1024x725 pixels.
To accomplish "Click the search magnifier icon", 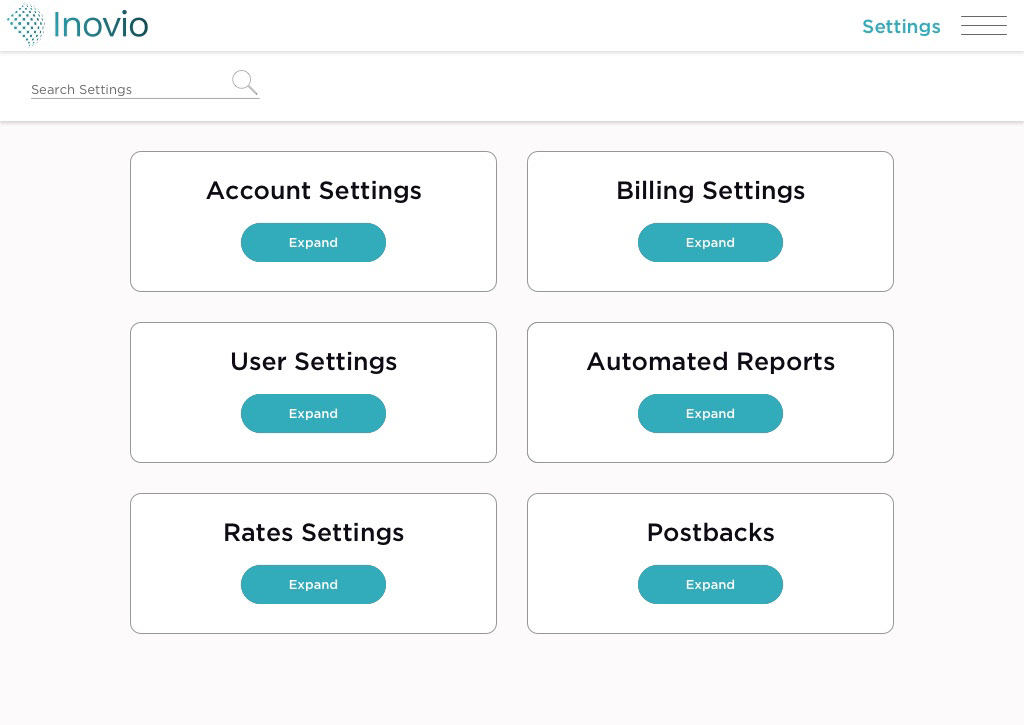I will 244,82.
